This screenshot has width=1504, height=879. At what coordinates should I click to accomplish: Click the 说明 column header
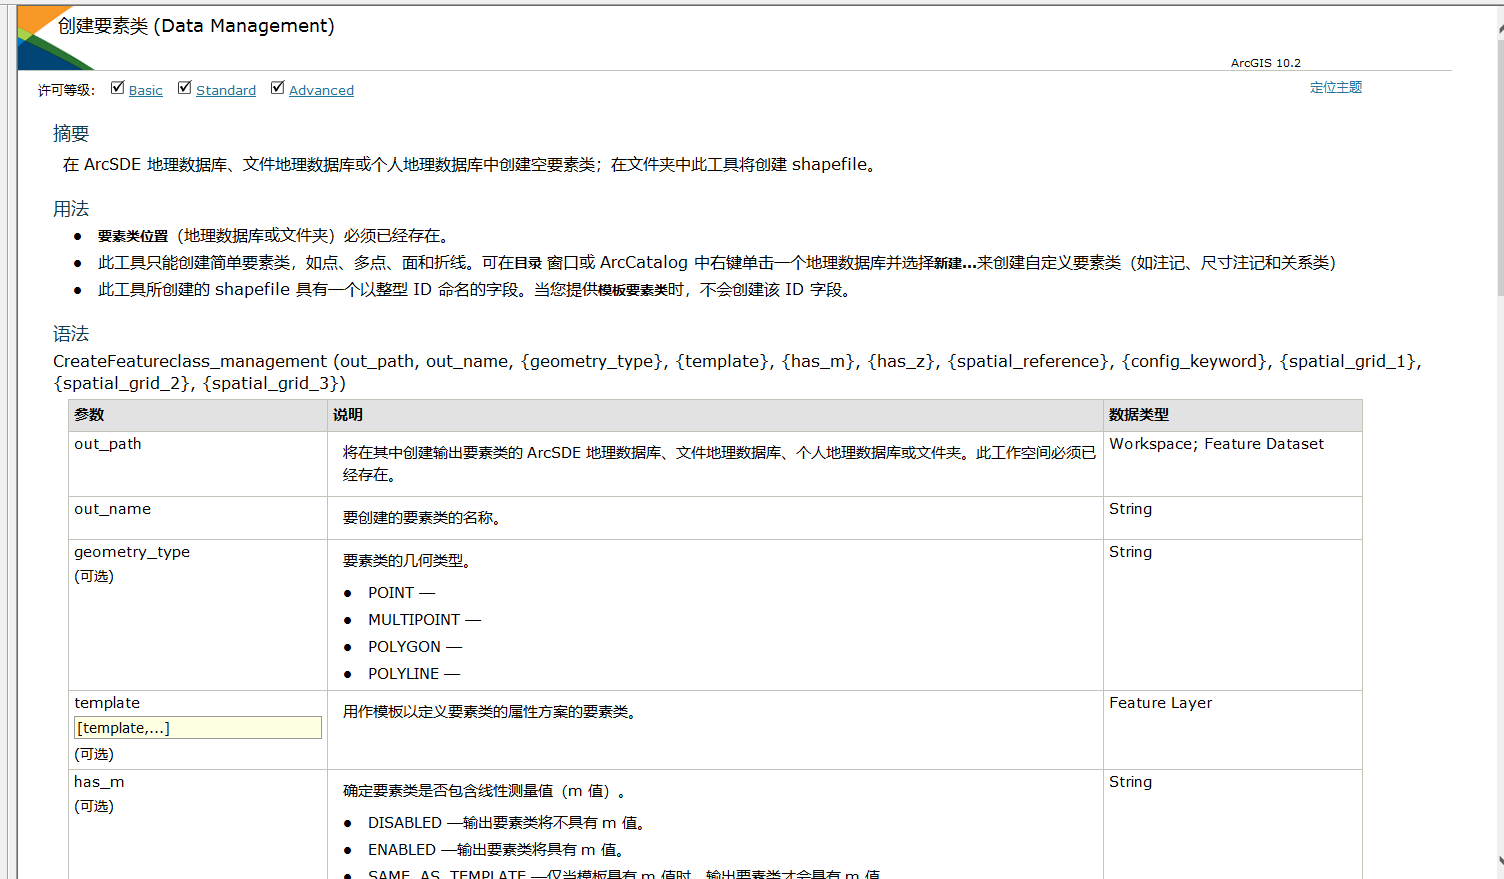(x=716, y=415)
